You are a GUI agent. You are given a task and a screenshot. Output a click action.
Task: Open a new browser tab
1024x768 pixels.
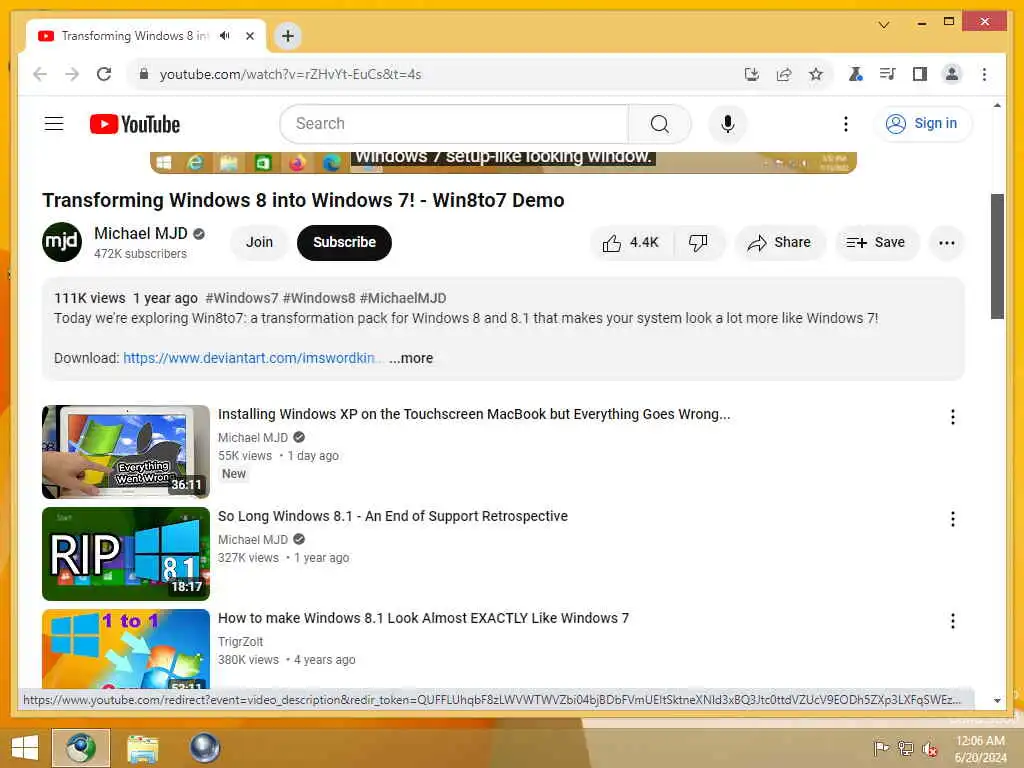tap(288, 36)
